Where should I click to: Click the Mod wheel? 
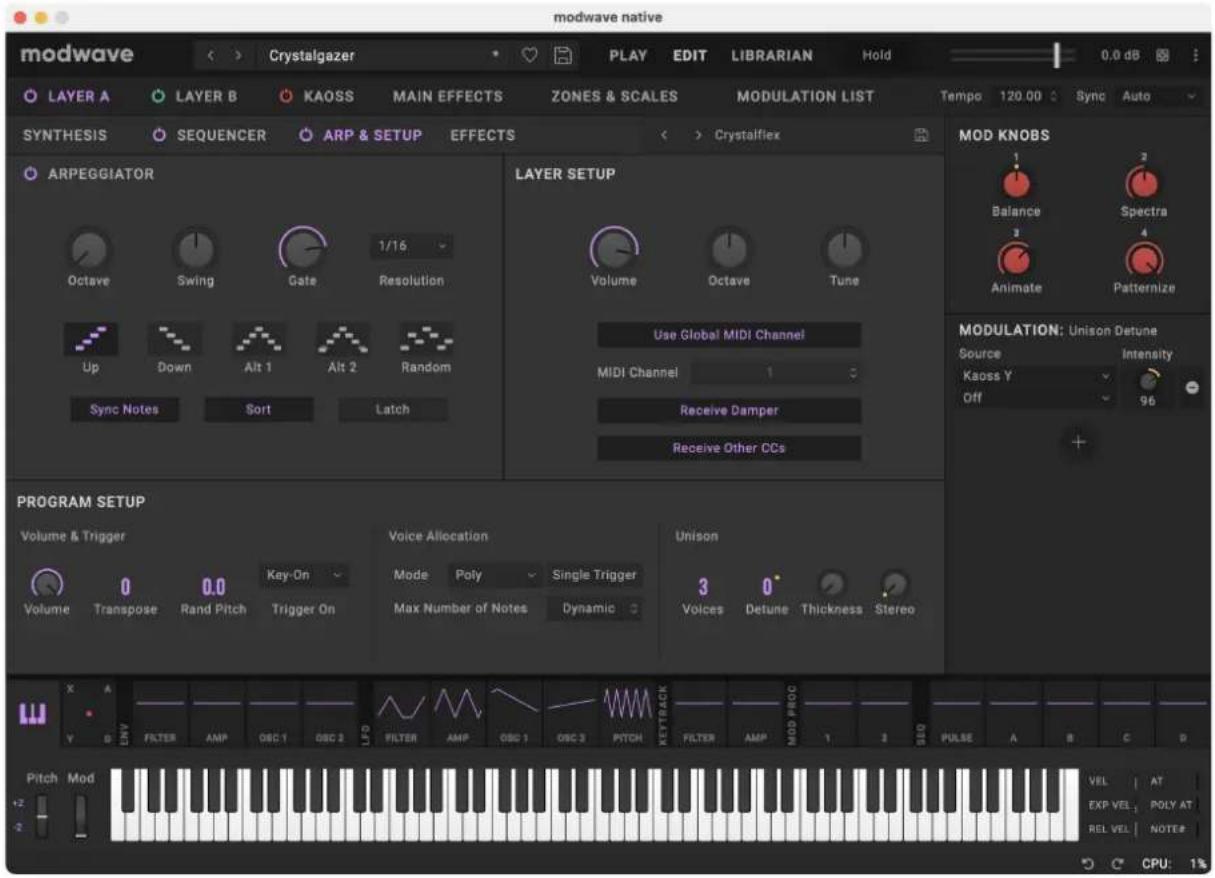(x=81, y=816)
